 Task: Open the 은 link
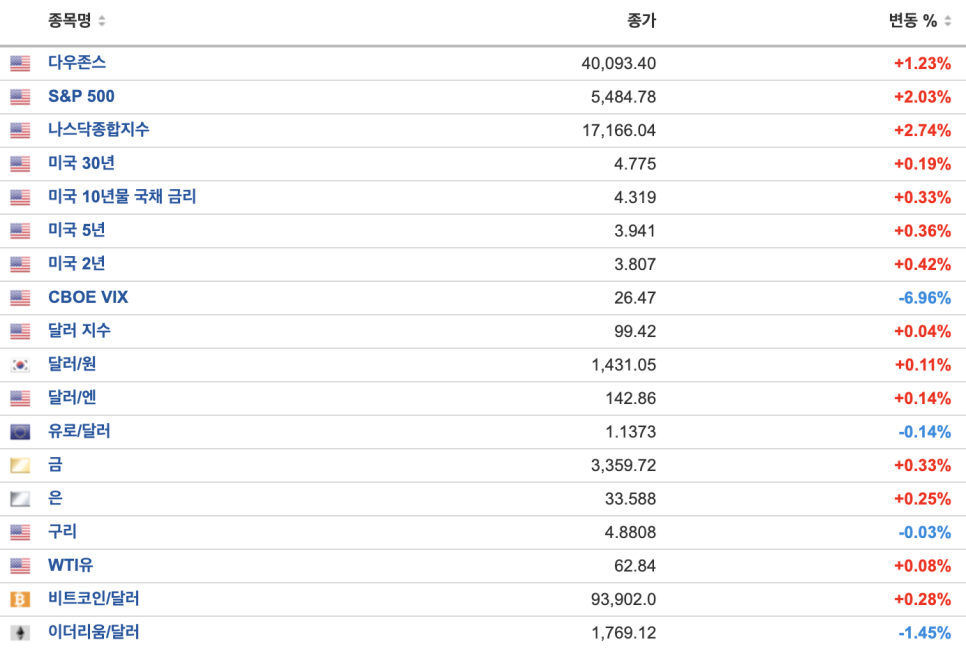pyautogui.click(x=55, y=498)
